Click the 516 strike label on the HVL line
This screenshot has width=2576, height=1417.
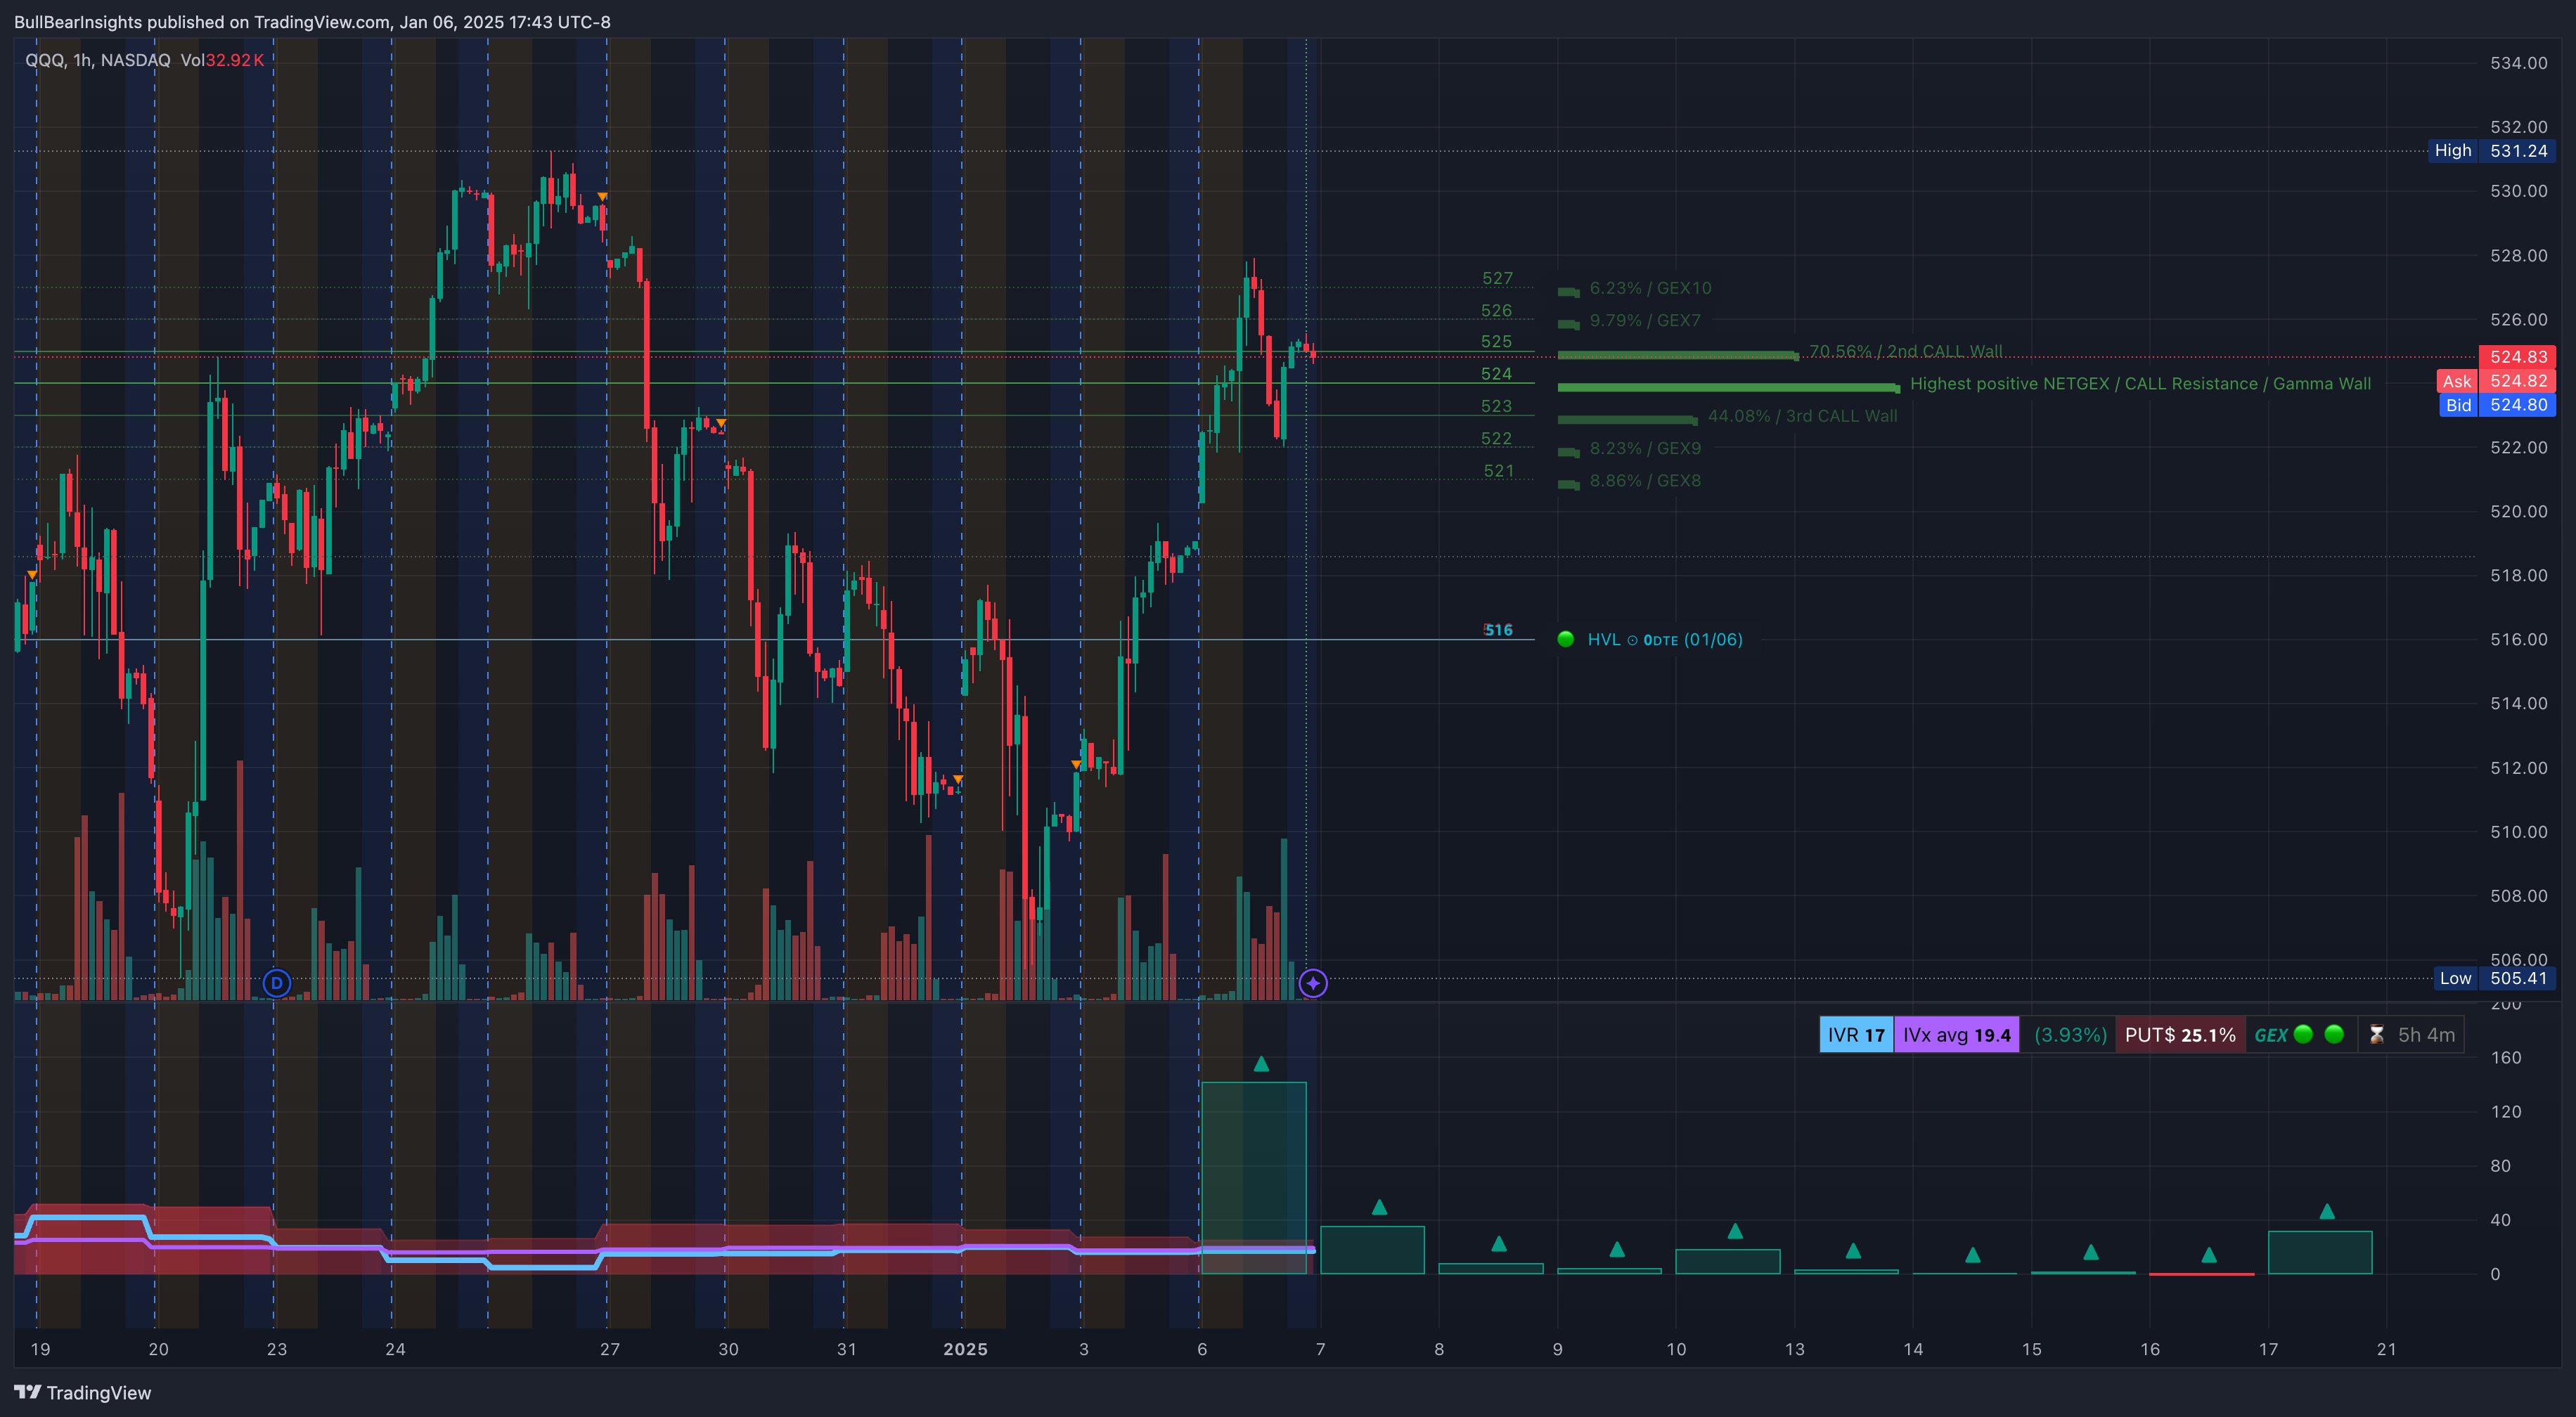(x=1498, y=630)
